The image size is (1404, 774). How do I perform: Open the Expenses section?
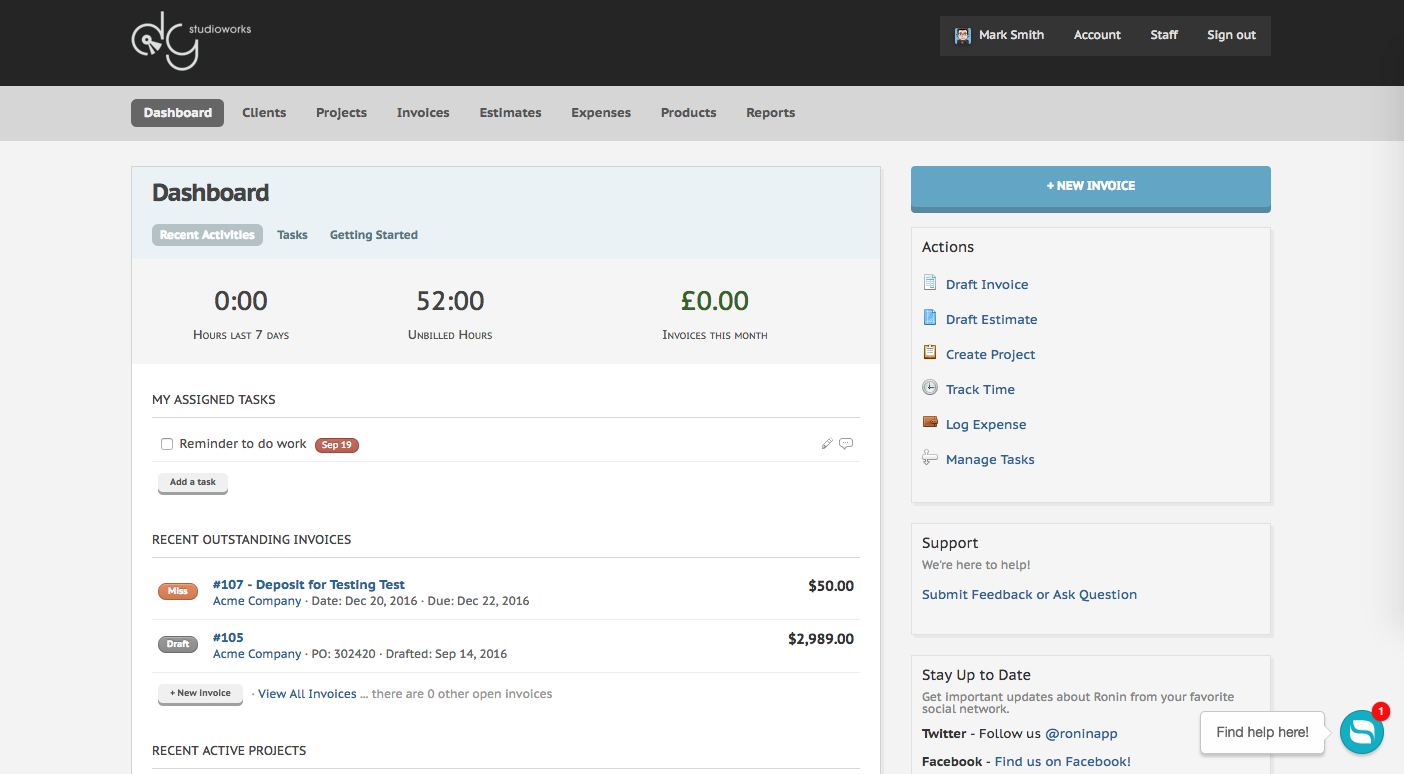click(601, 113)
